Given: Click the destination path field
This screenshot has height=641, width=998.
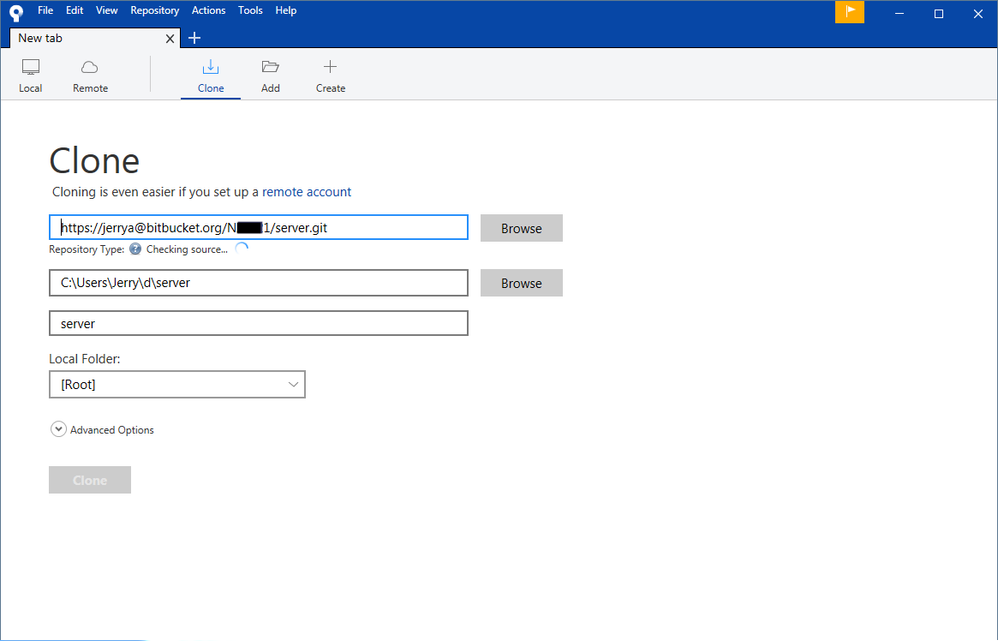Looking at the screenshot, I should [258, 283].
